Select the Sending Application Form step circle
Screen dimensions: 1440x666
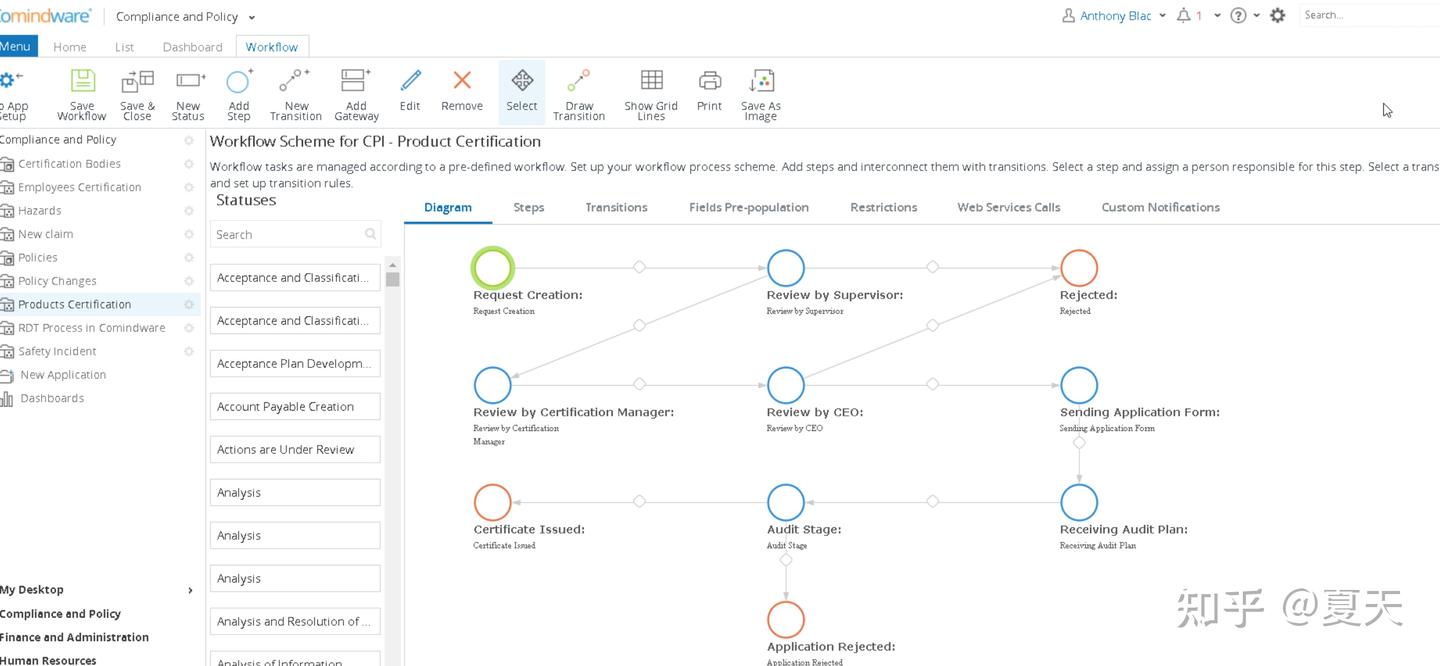(1079, 385)
